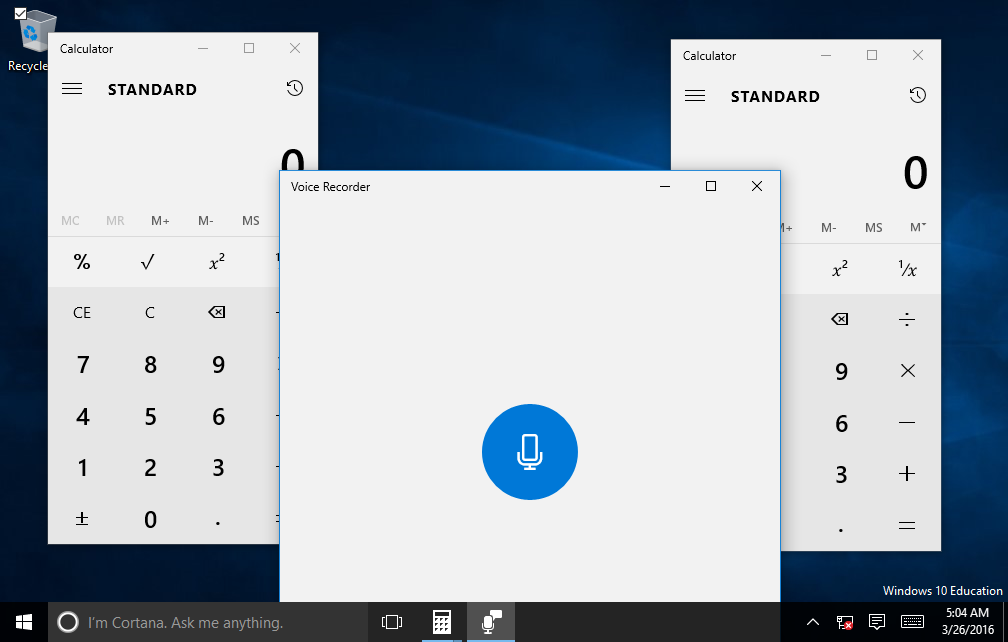
Task: Open the Windows Start menu
Action: (x=24, y=622)
